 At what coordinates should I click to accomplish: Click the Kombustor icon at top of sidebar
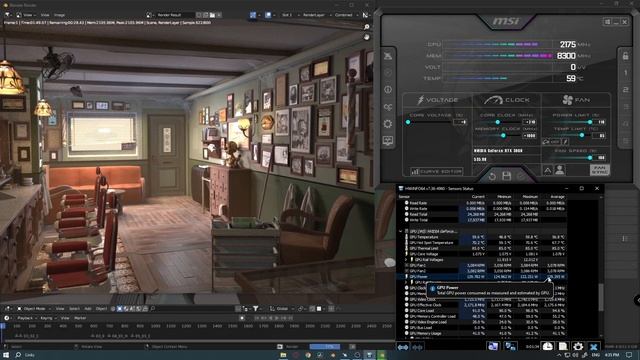pyautogui.click(x=388, y=56)
